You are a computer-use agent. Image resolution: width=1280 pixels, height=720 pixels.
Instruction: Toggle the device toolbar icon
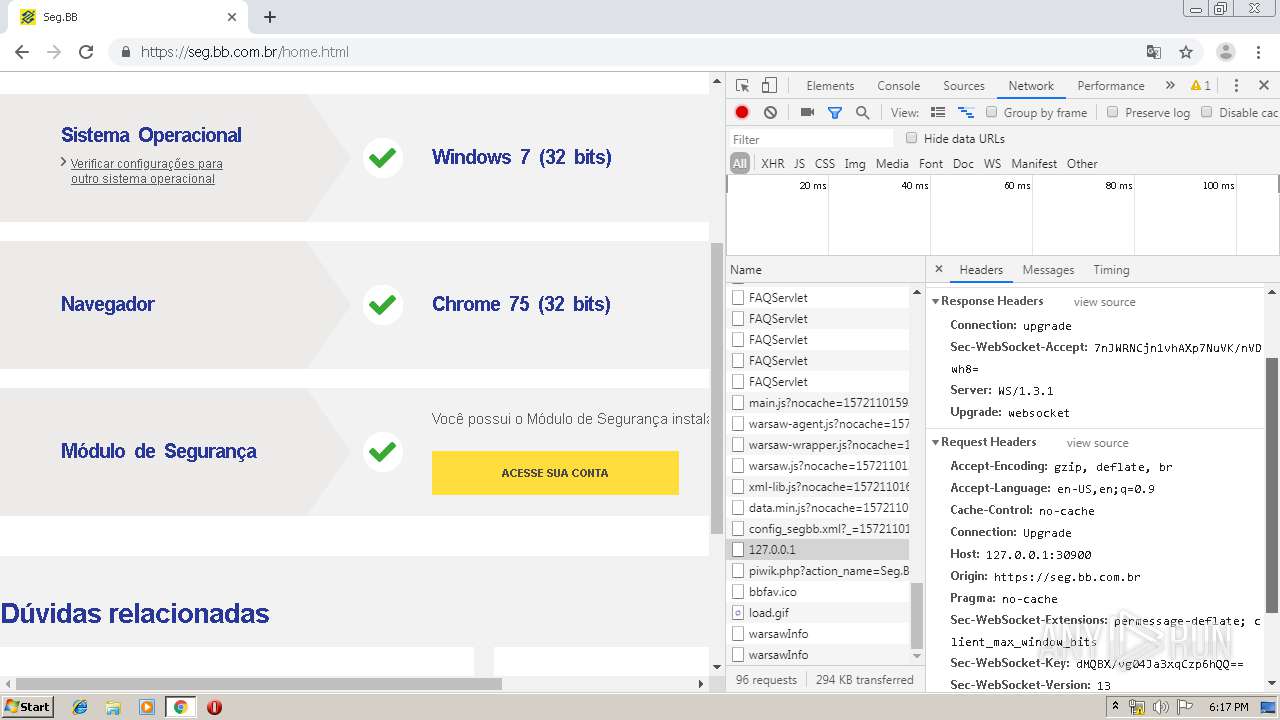coord(769,86)
